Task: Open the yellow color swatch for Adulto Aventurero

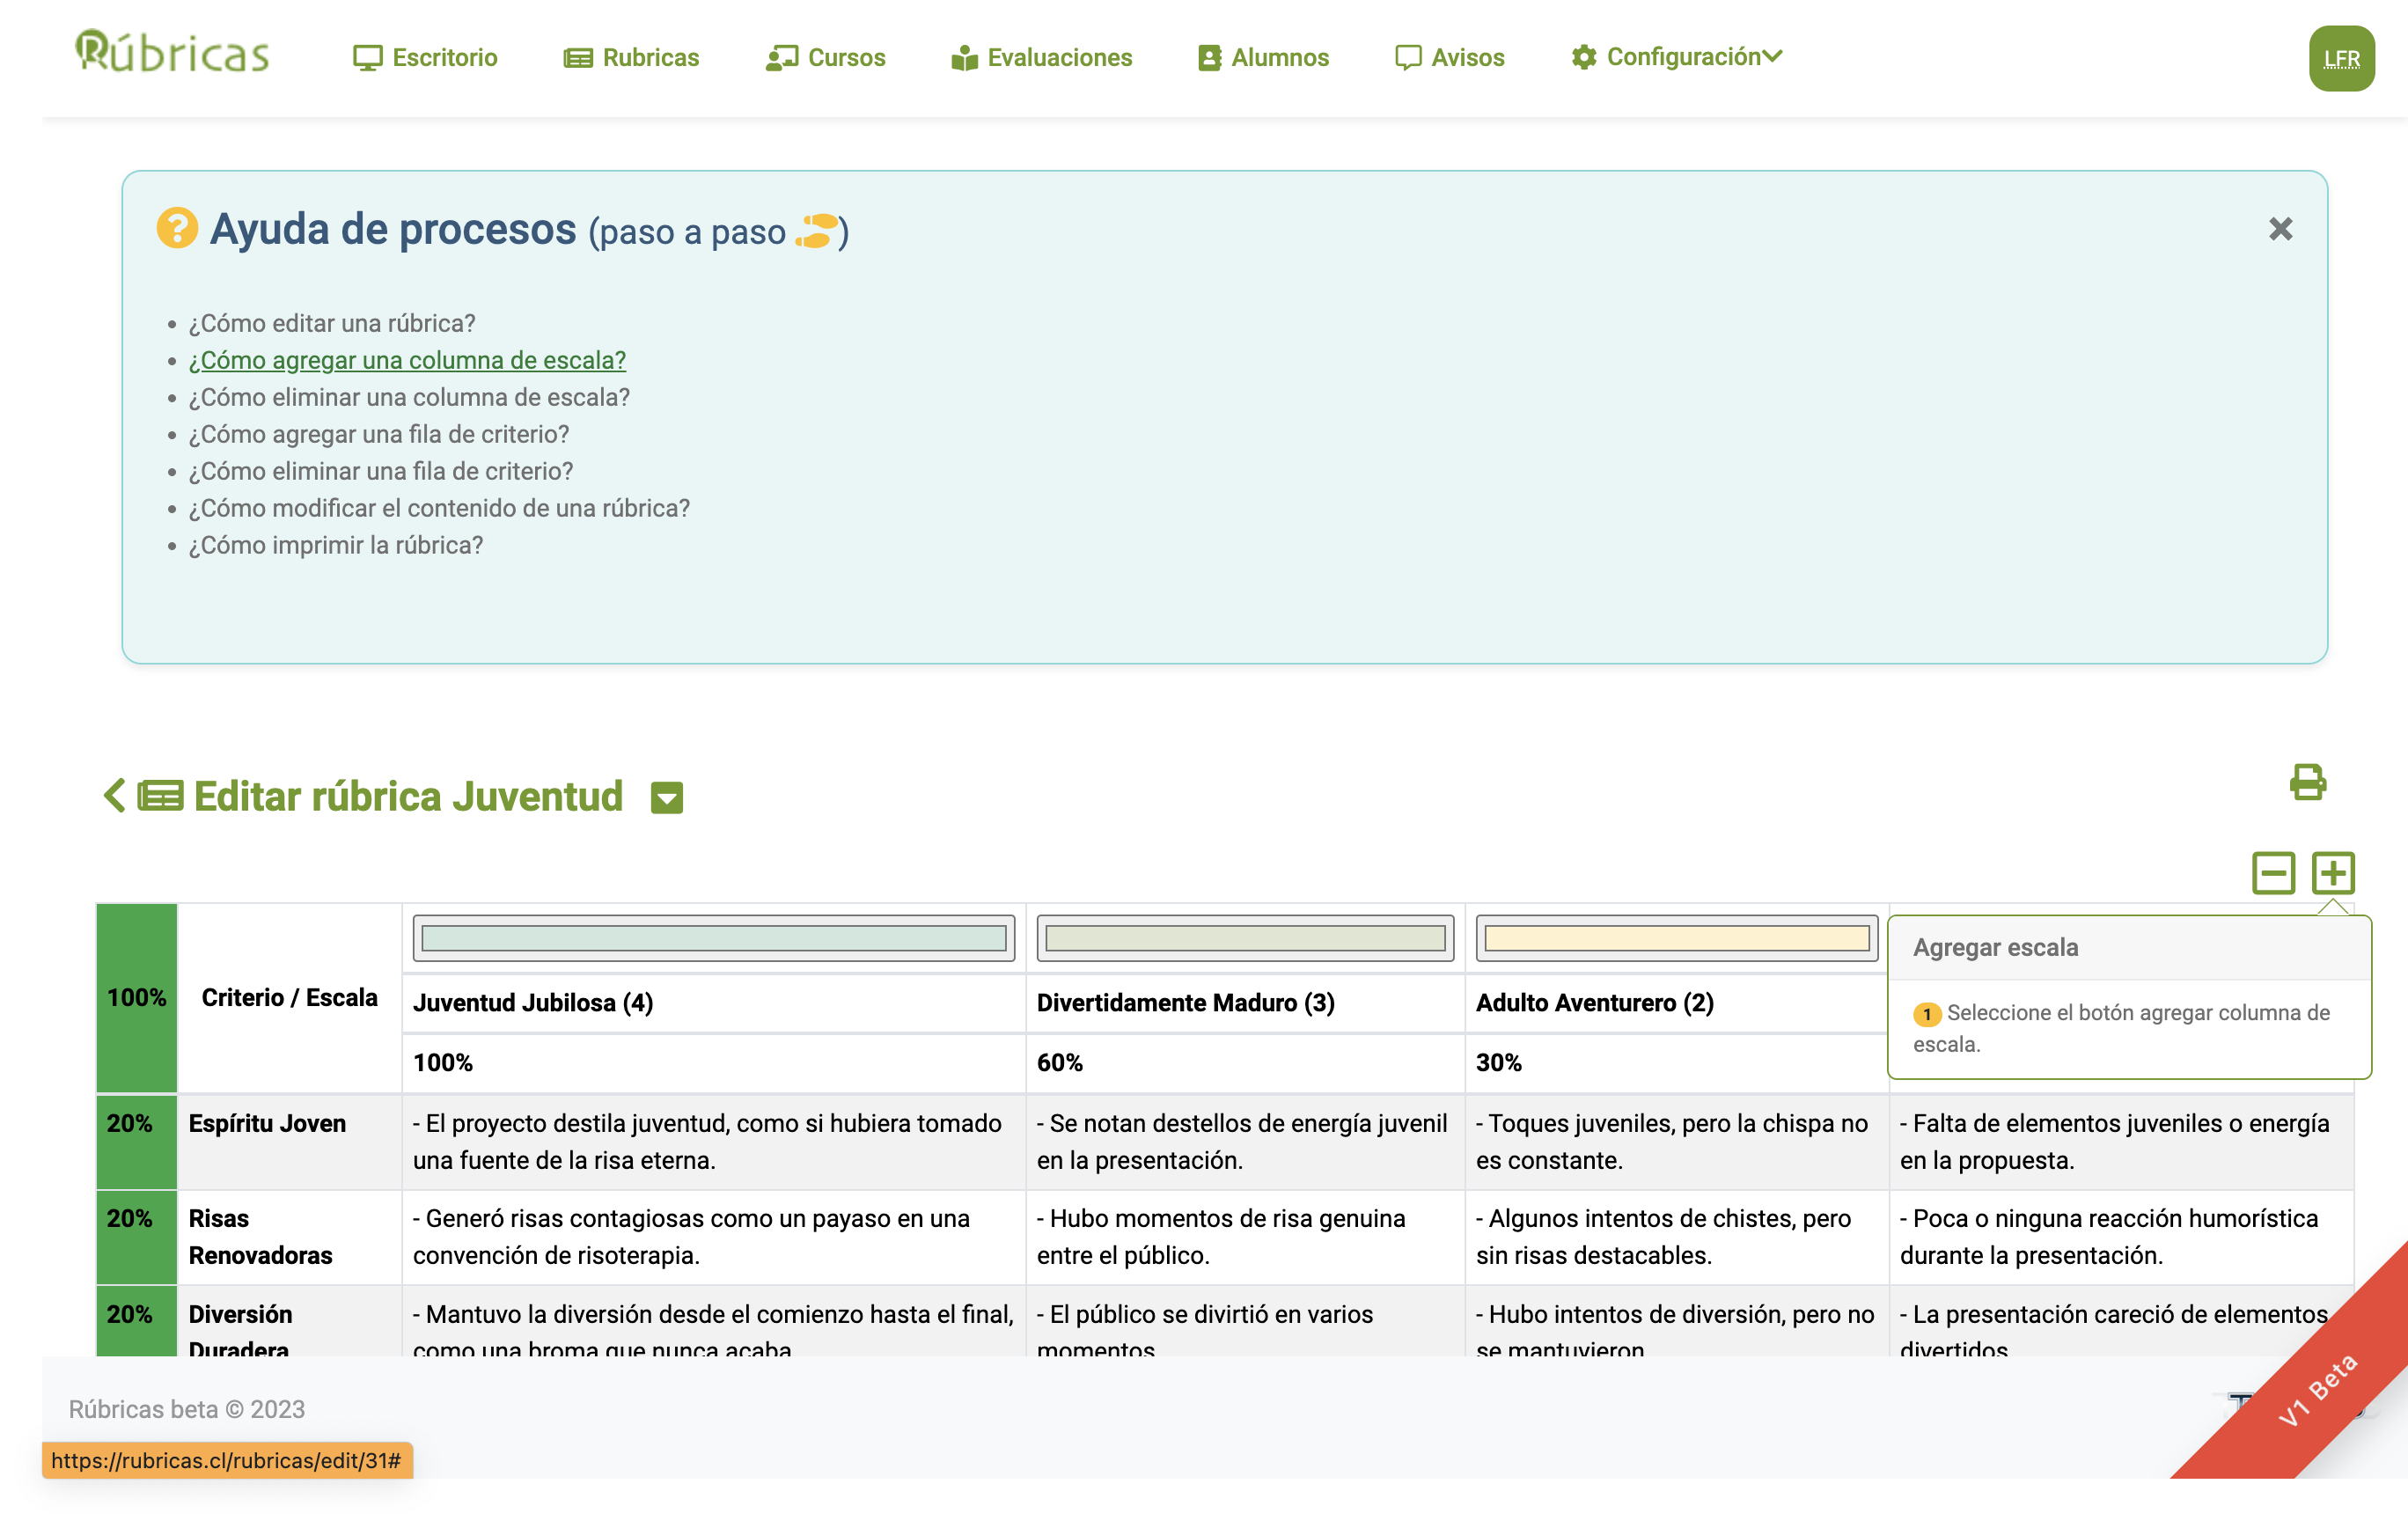Action: (1676, 938)
